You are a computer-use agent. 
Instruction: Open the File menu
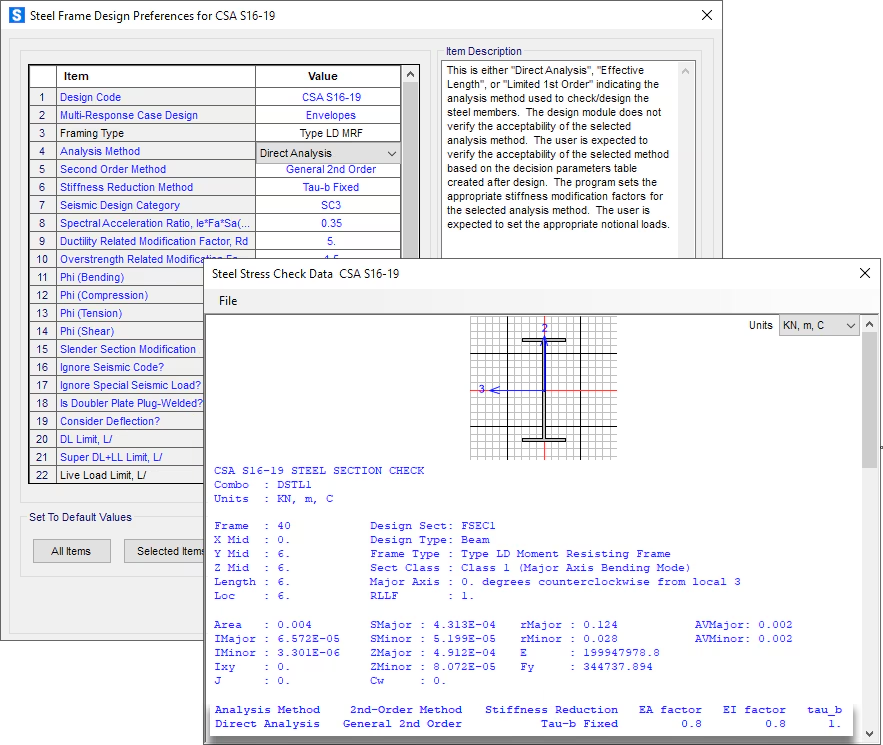228,301
